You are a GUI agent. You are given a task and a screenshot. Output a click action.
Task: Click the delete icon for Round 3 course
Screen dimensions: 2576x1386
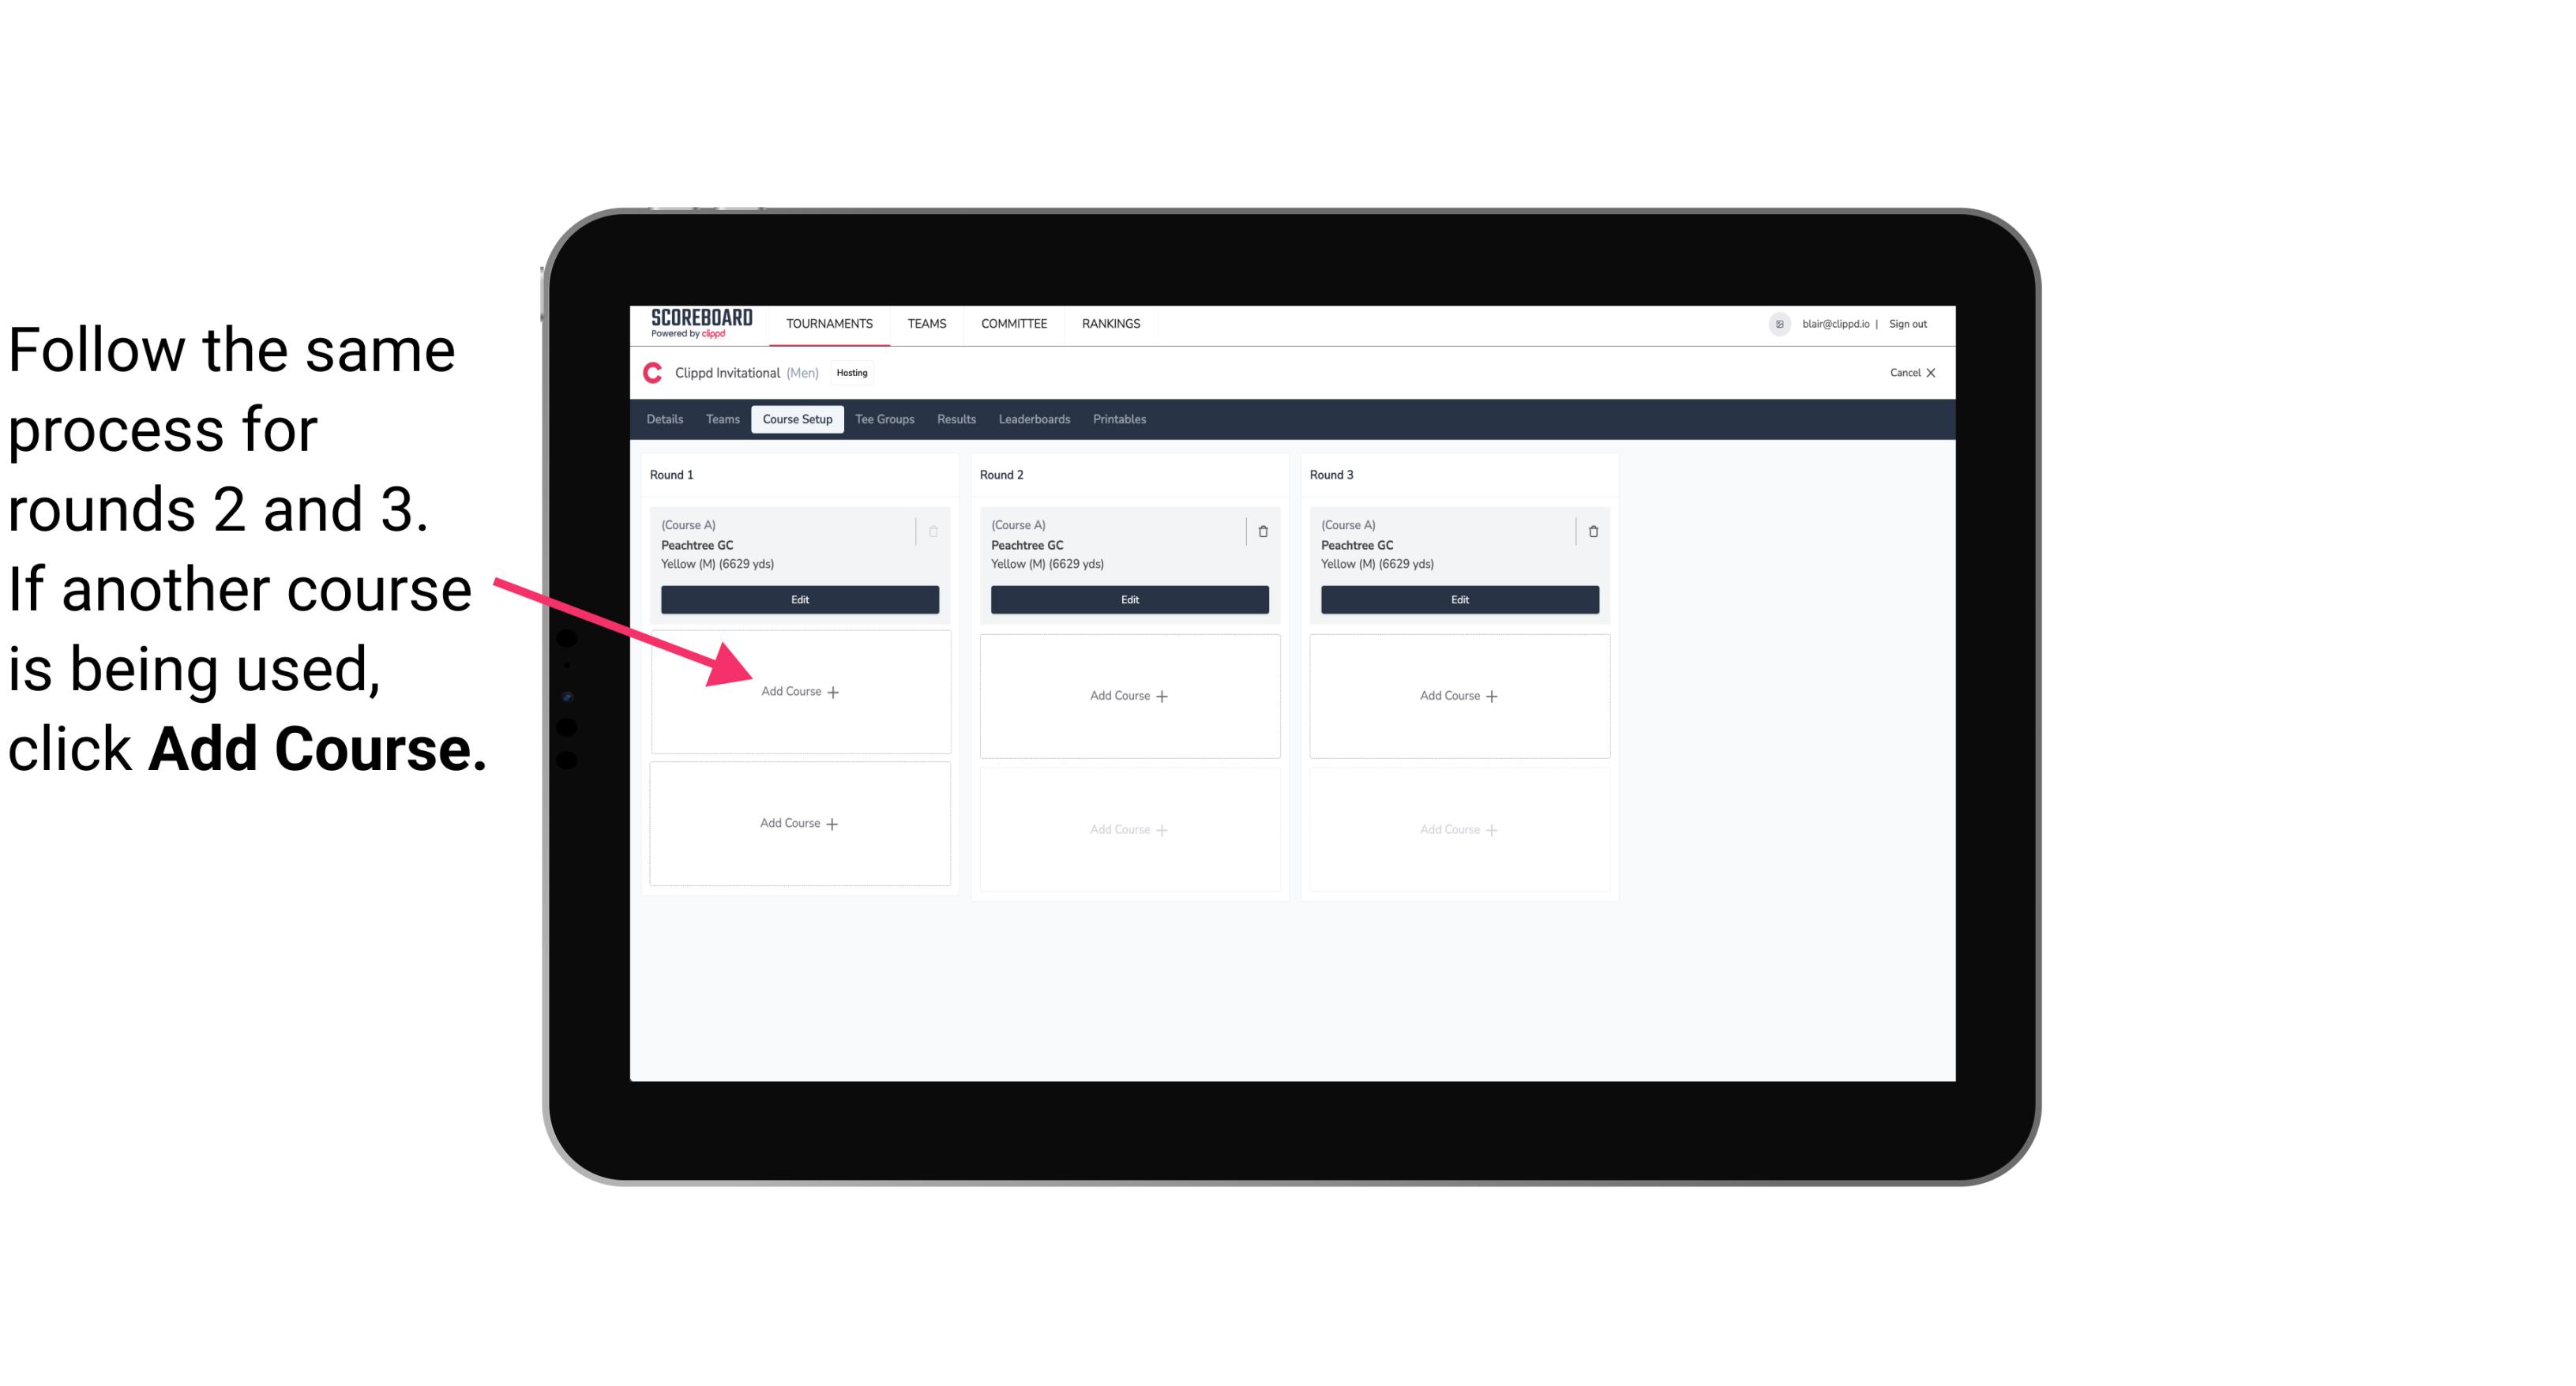(x=1590, y=531)
